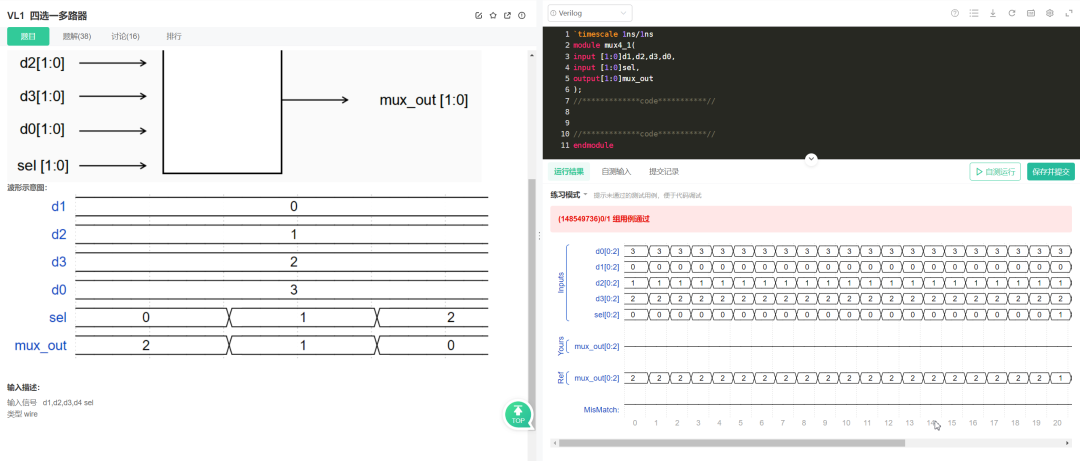Click the edit note icon beside the title
The image size is (1080, 461).
(x=479, y=15)
